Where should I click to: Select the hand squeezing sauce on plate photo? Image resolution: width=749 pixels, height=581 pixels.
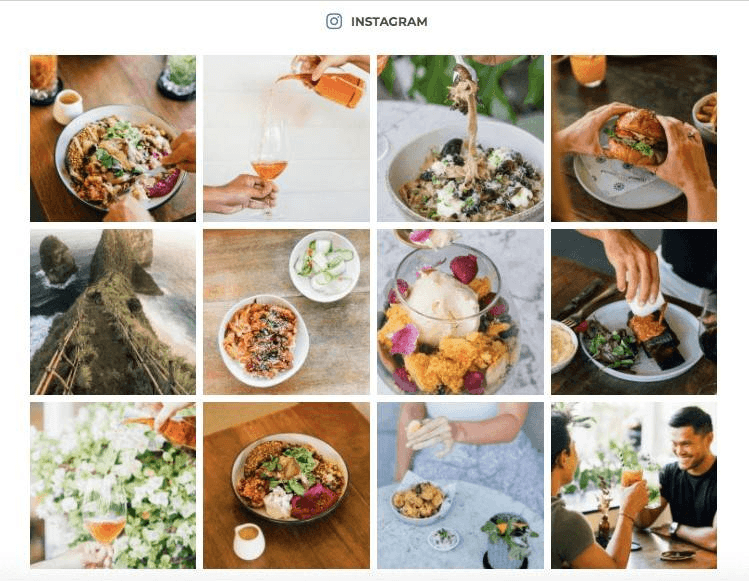[x=634, y=312]
